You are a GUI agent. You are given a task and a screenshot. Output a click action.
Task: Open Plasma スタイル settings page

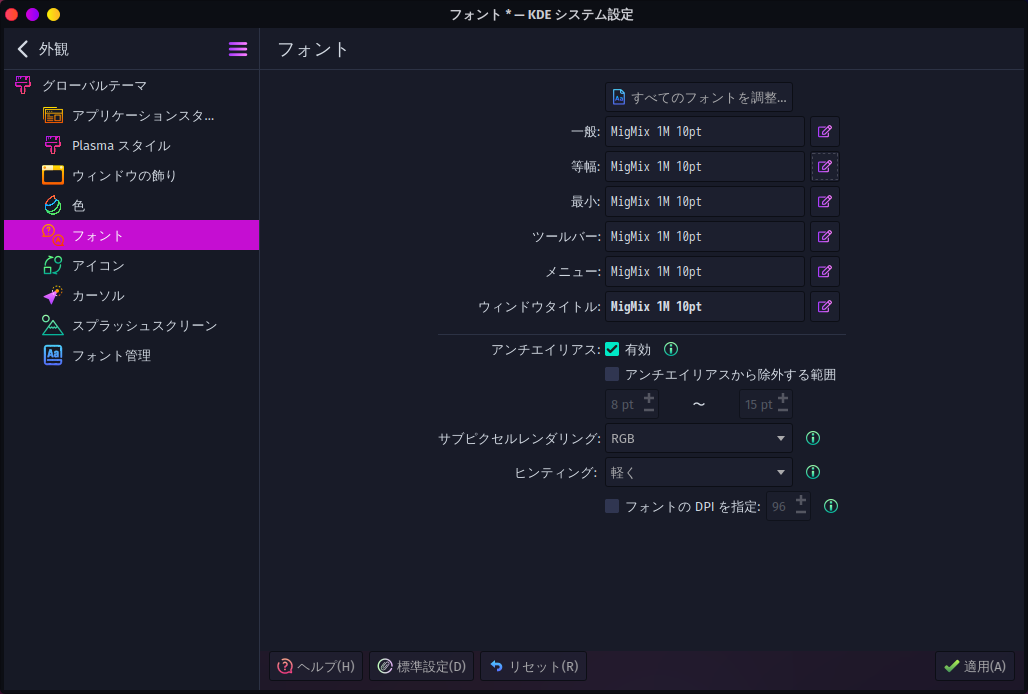[x=131, y=145]
